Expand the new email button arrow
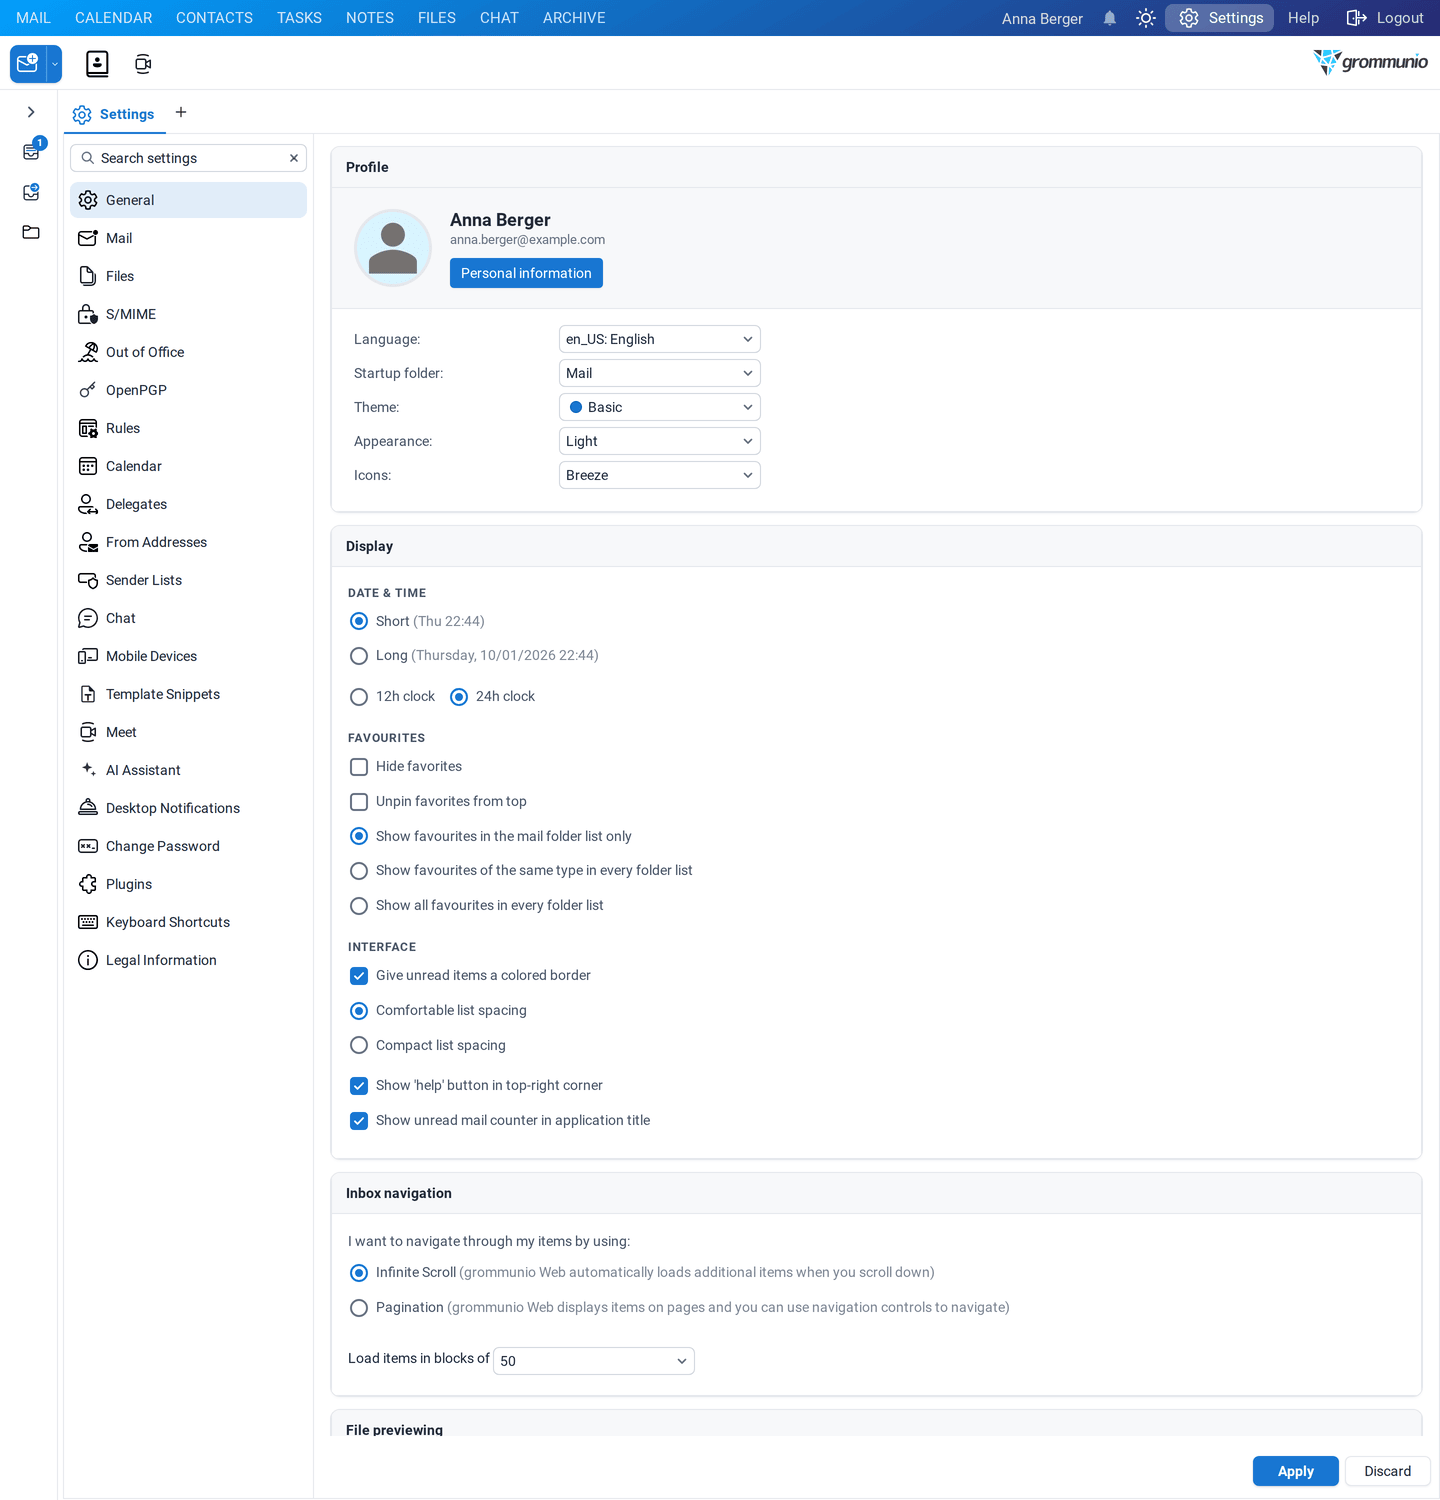The width and height of the screenshot is (1440, 1500). coord(55,64)
